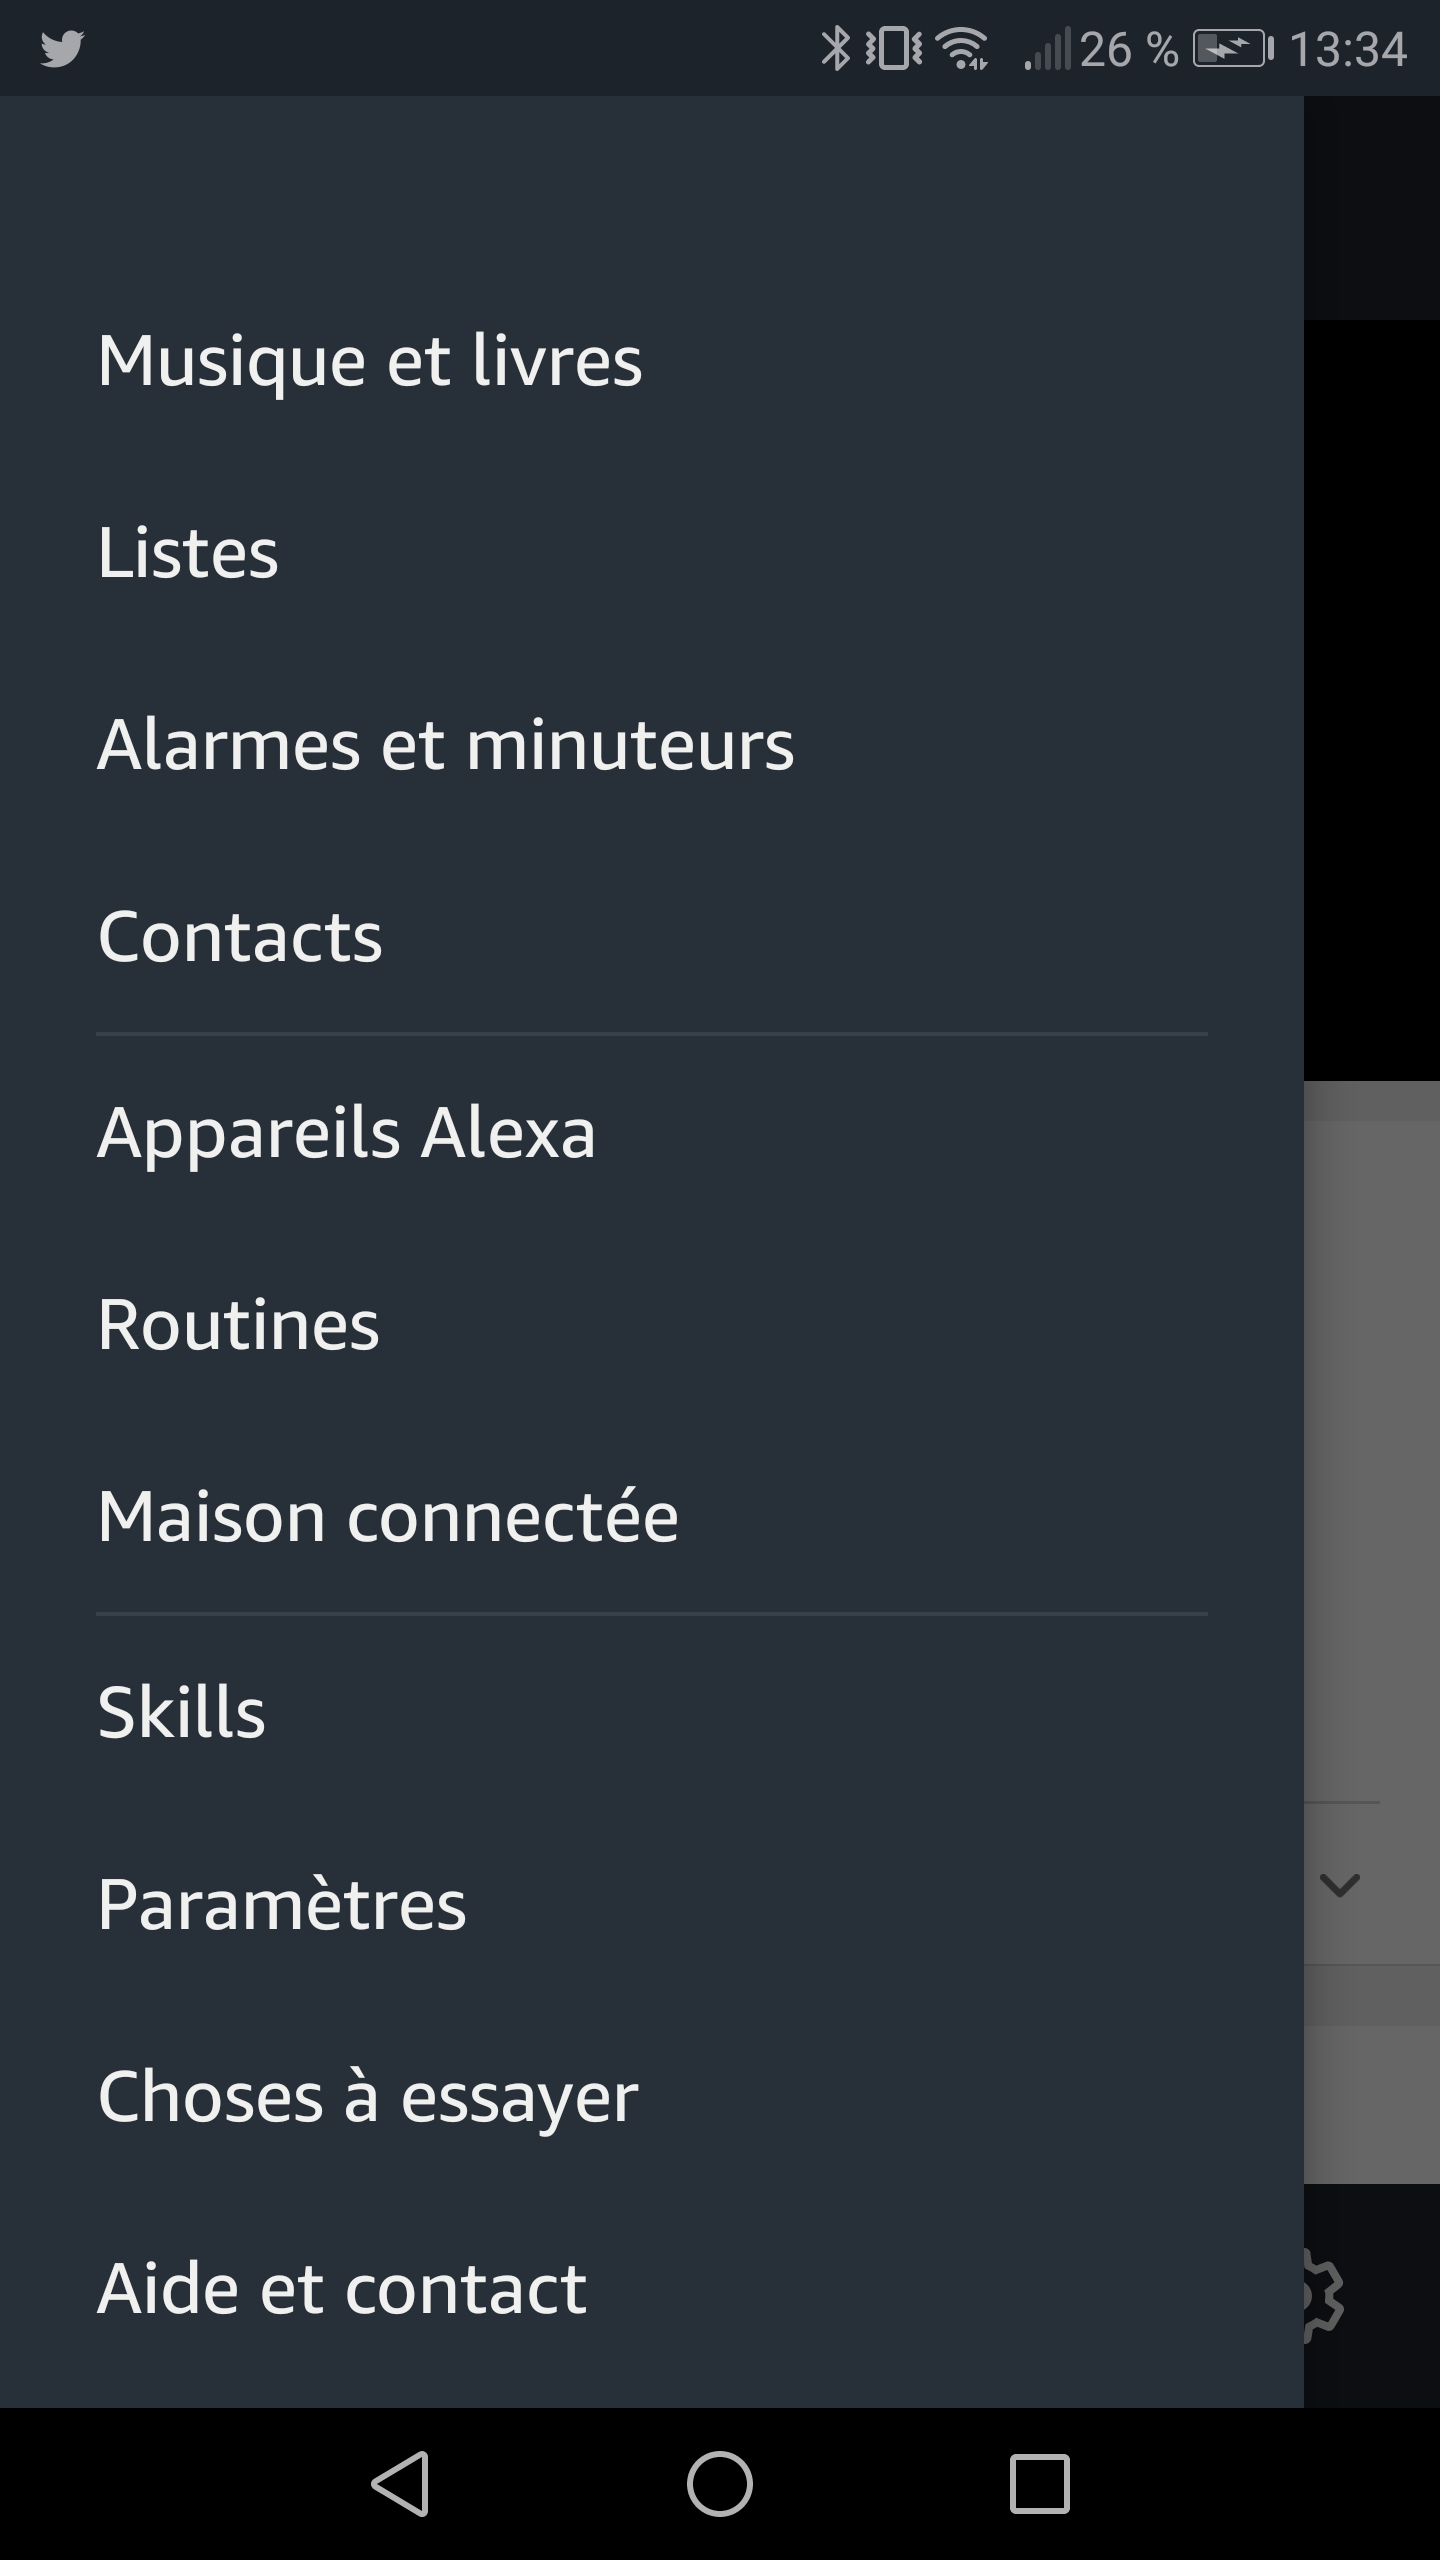Screen dimensions: 1440x2560
Task: Open Musique et livres menu item
Action: tap(370, 361)
